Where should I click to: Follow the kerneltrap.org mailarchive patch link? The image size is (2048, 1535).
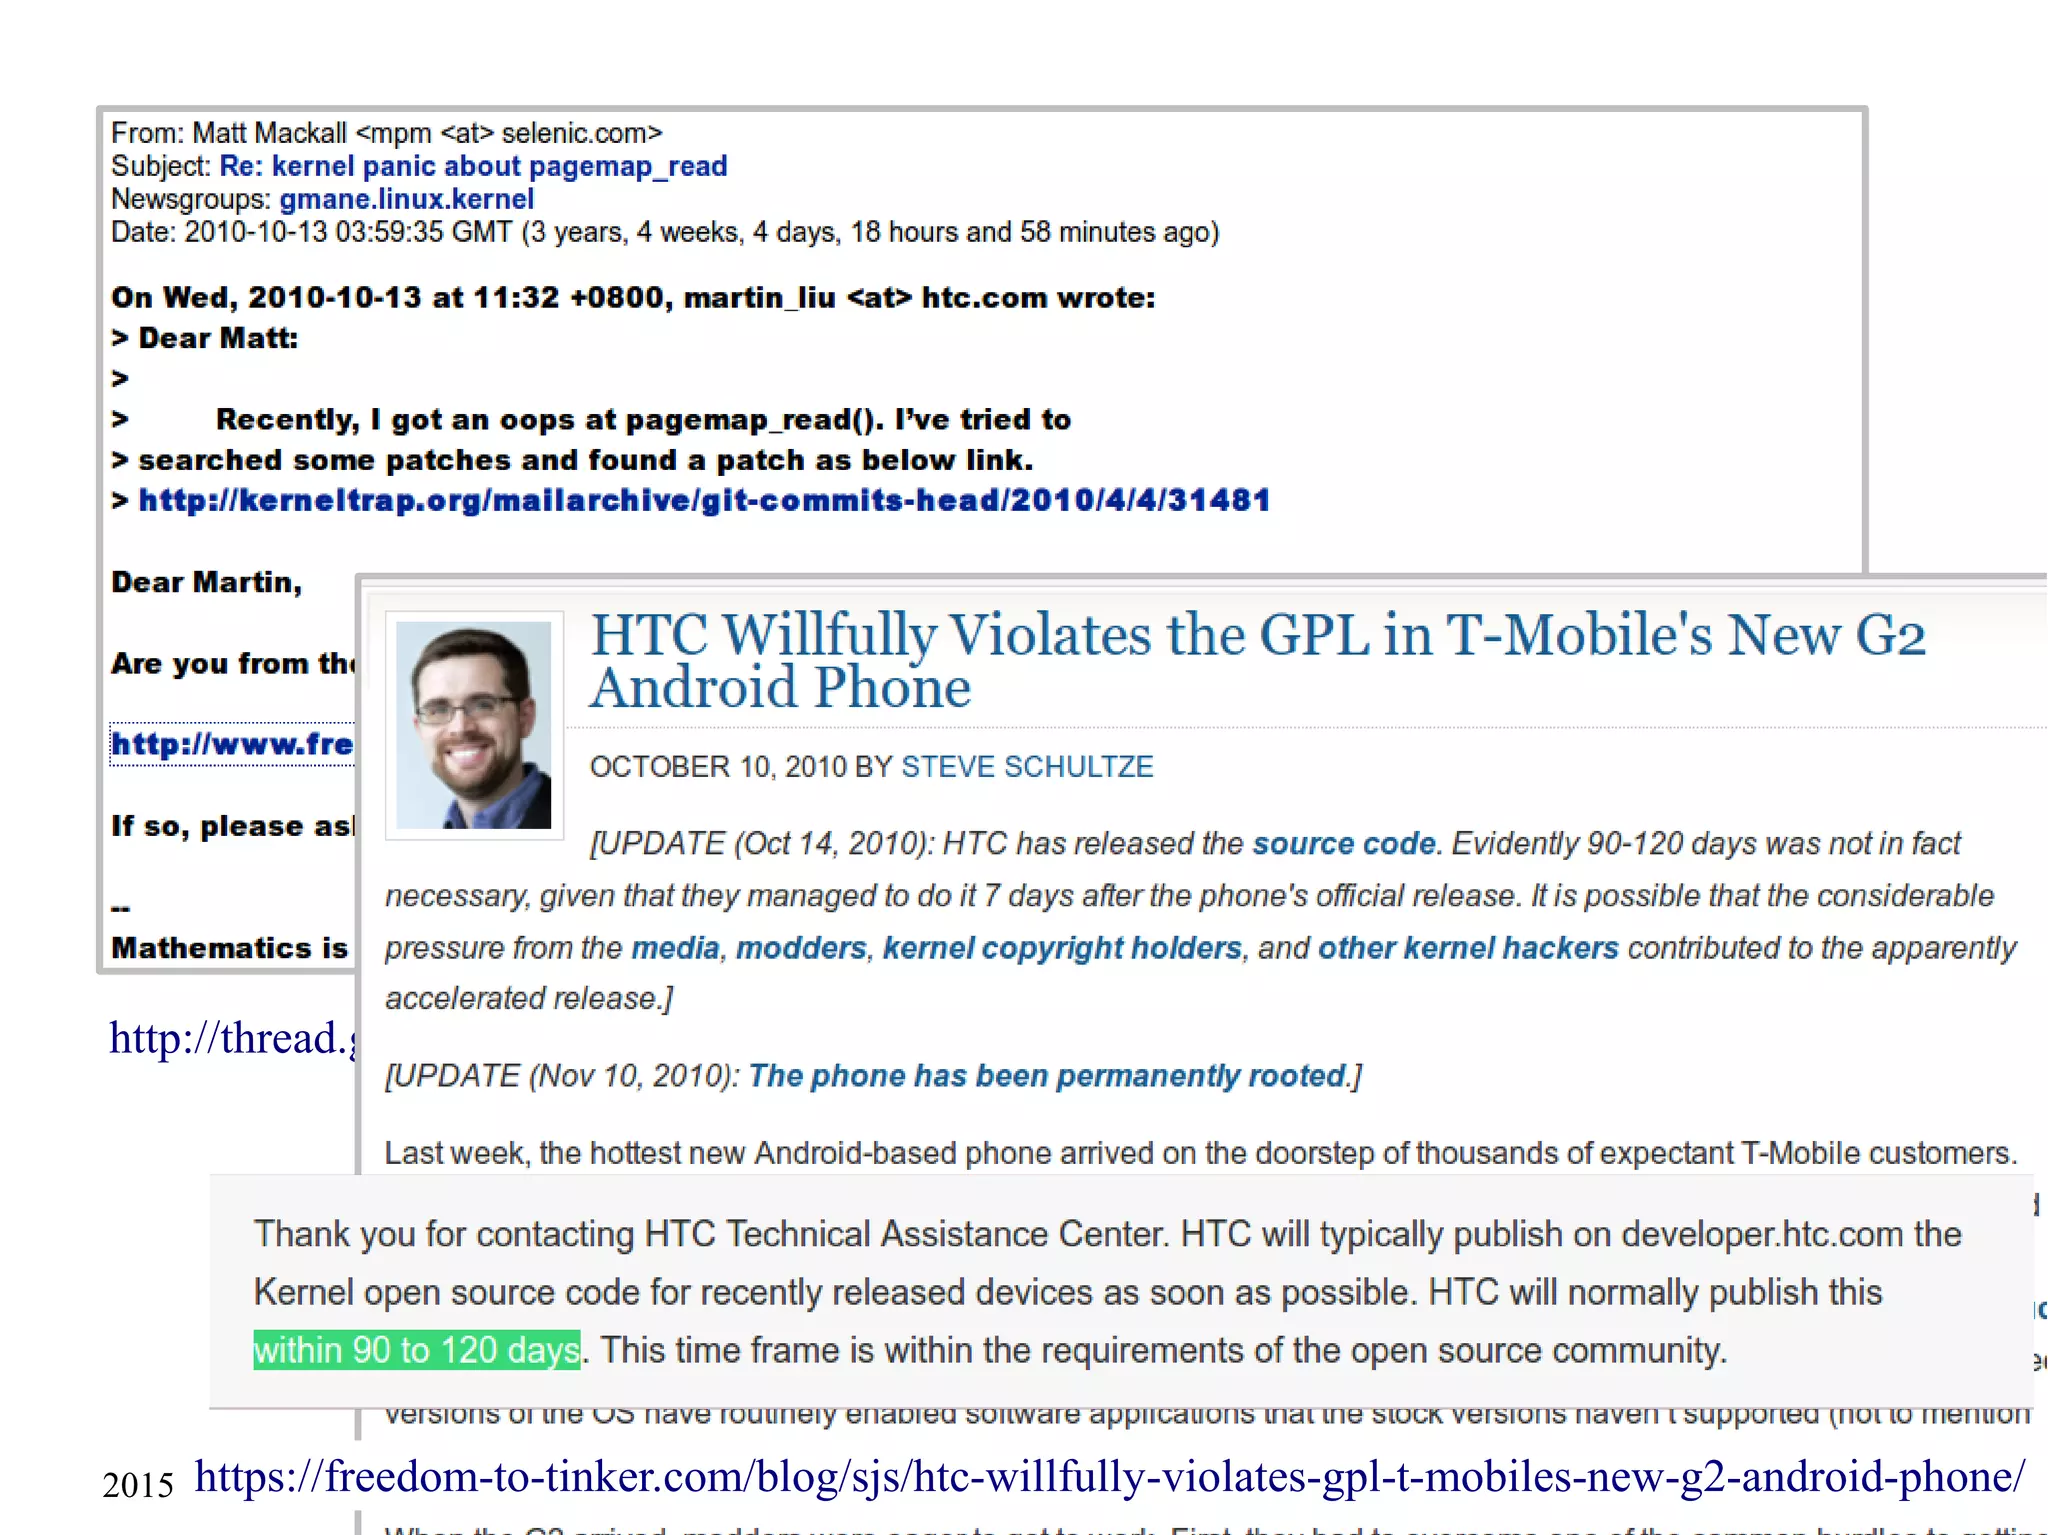[x=704, y=500]
